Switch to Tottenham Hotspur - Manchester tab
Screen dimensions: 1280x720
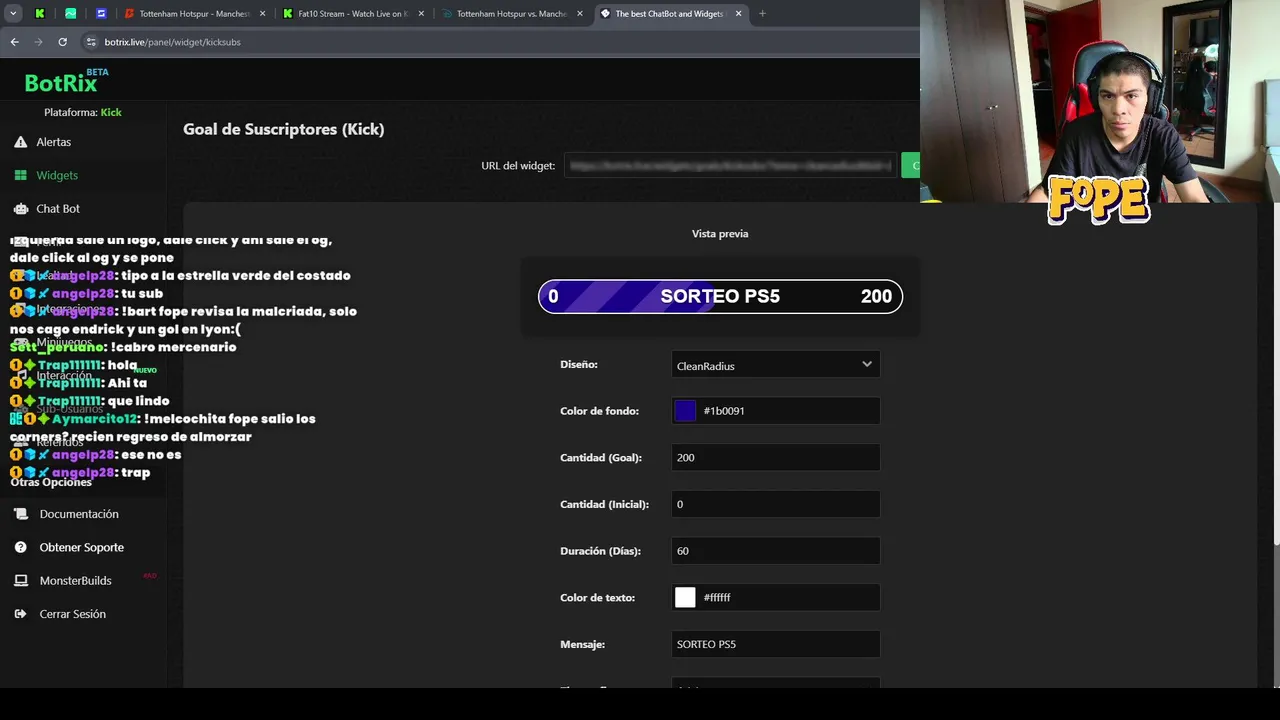point(194,14)
